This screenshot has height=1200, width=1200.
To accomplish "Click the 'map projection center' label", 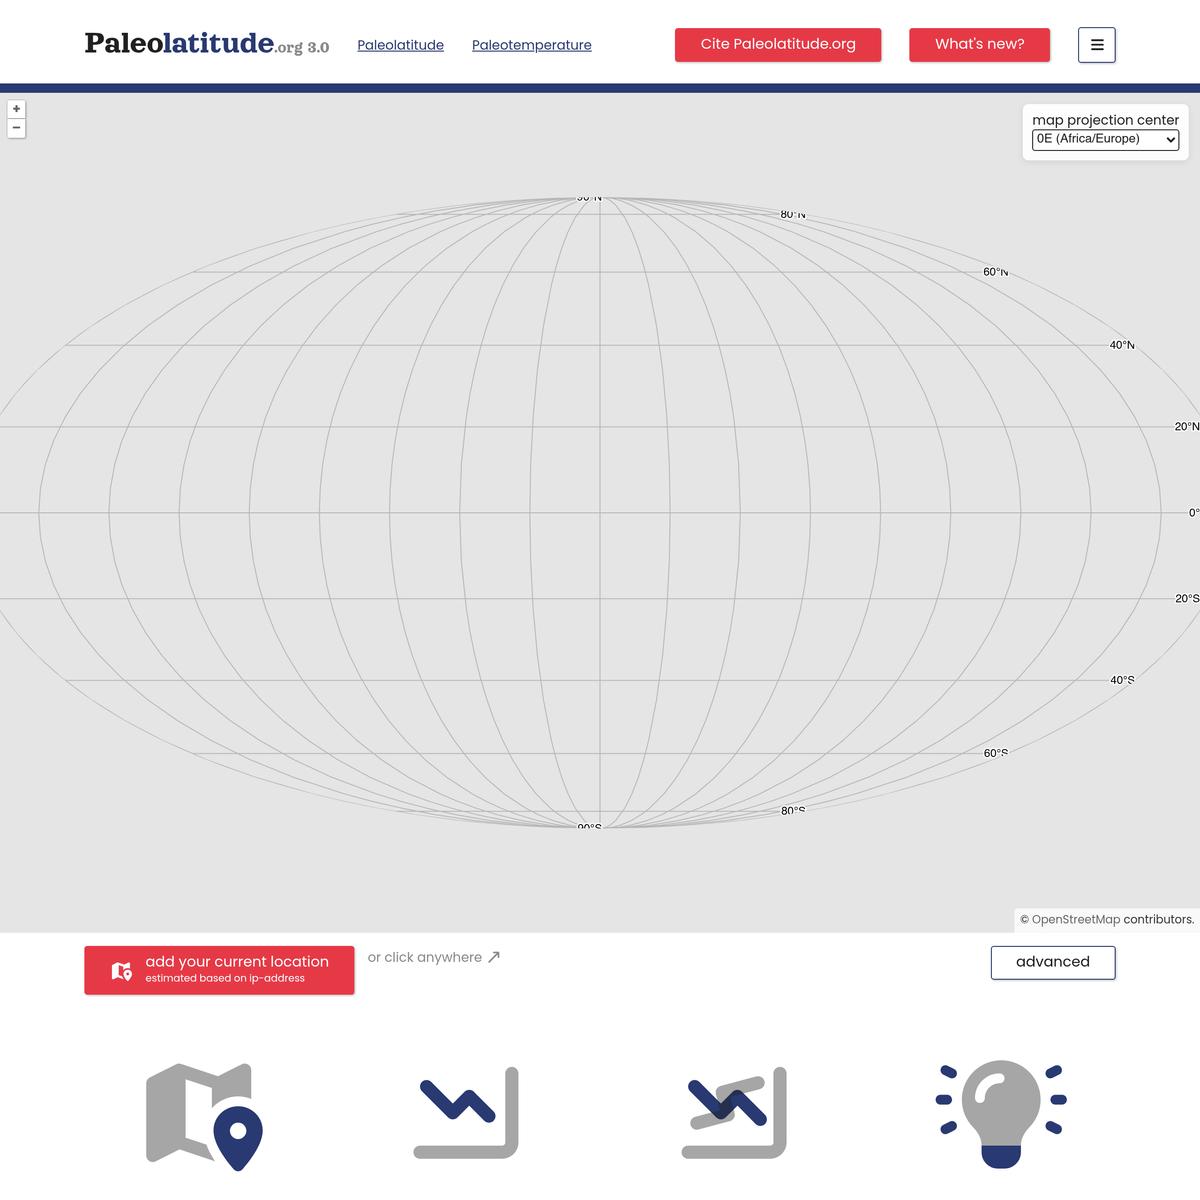I will [1105, 120].
